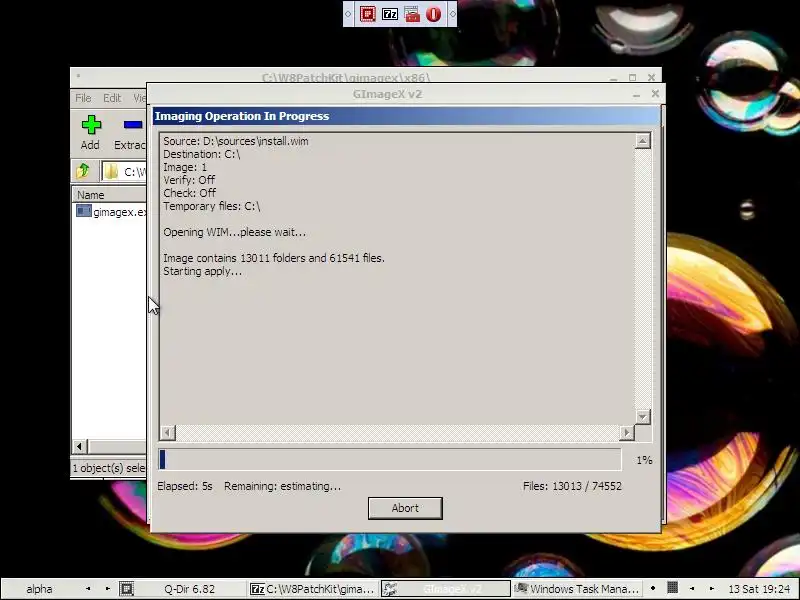Image resolution: width=800 pixels, height=600 pixels.
Task: Click right desktop-switch arrow beside alpha
Action: click(x=108, y=589)
